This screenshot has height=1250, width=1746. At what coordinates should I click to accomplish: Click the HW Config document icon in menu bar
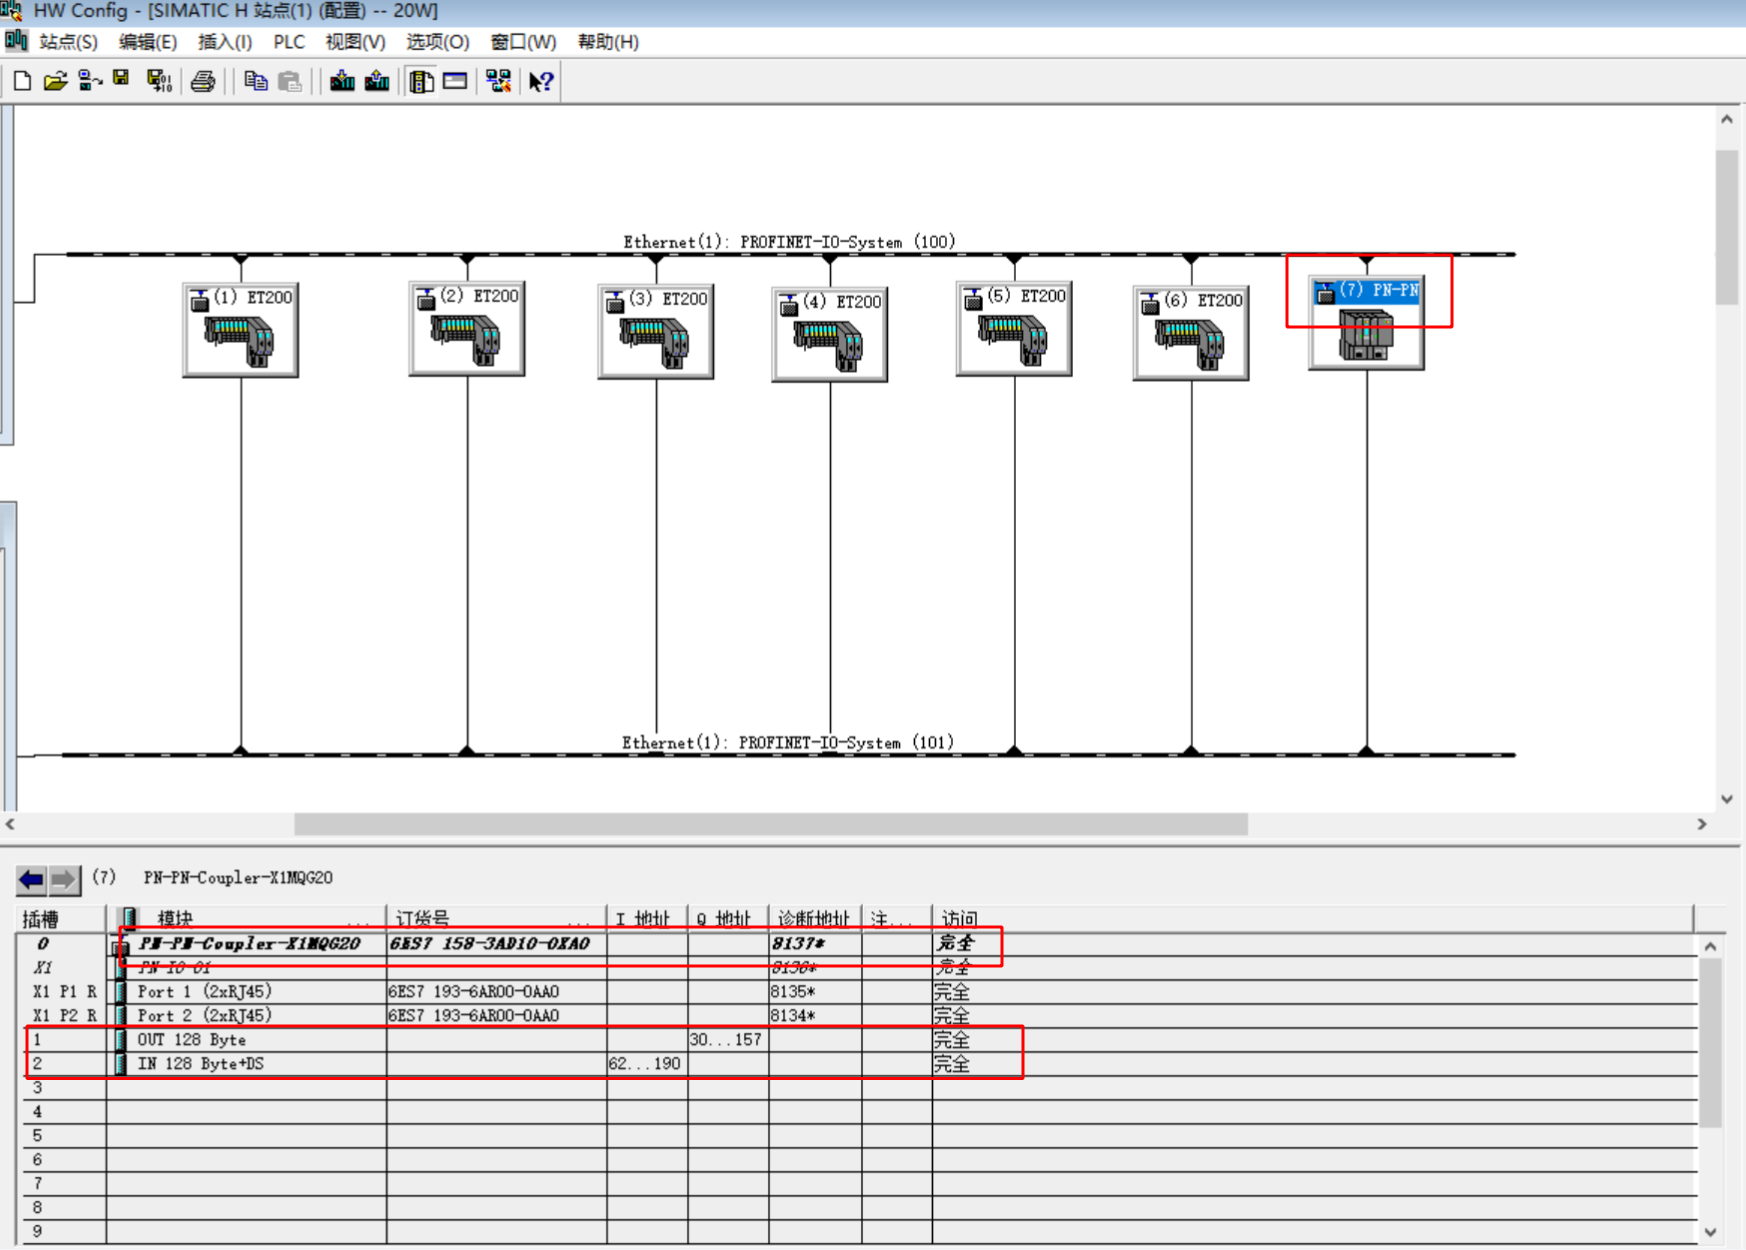pyautogui.click(x=16, y=41)
